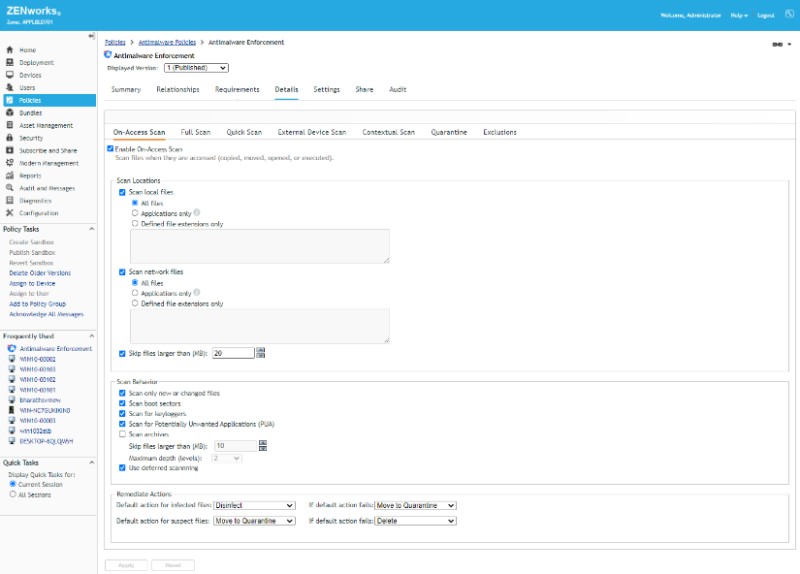
Task: Click the WIN-NC7GUK8KIN0 device icon
Action: pyautogui.click(x=12, y=410)
